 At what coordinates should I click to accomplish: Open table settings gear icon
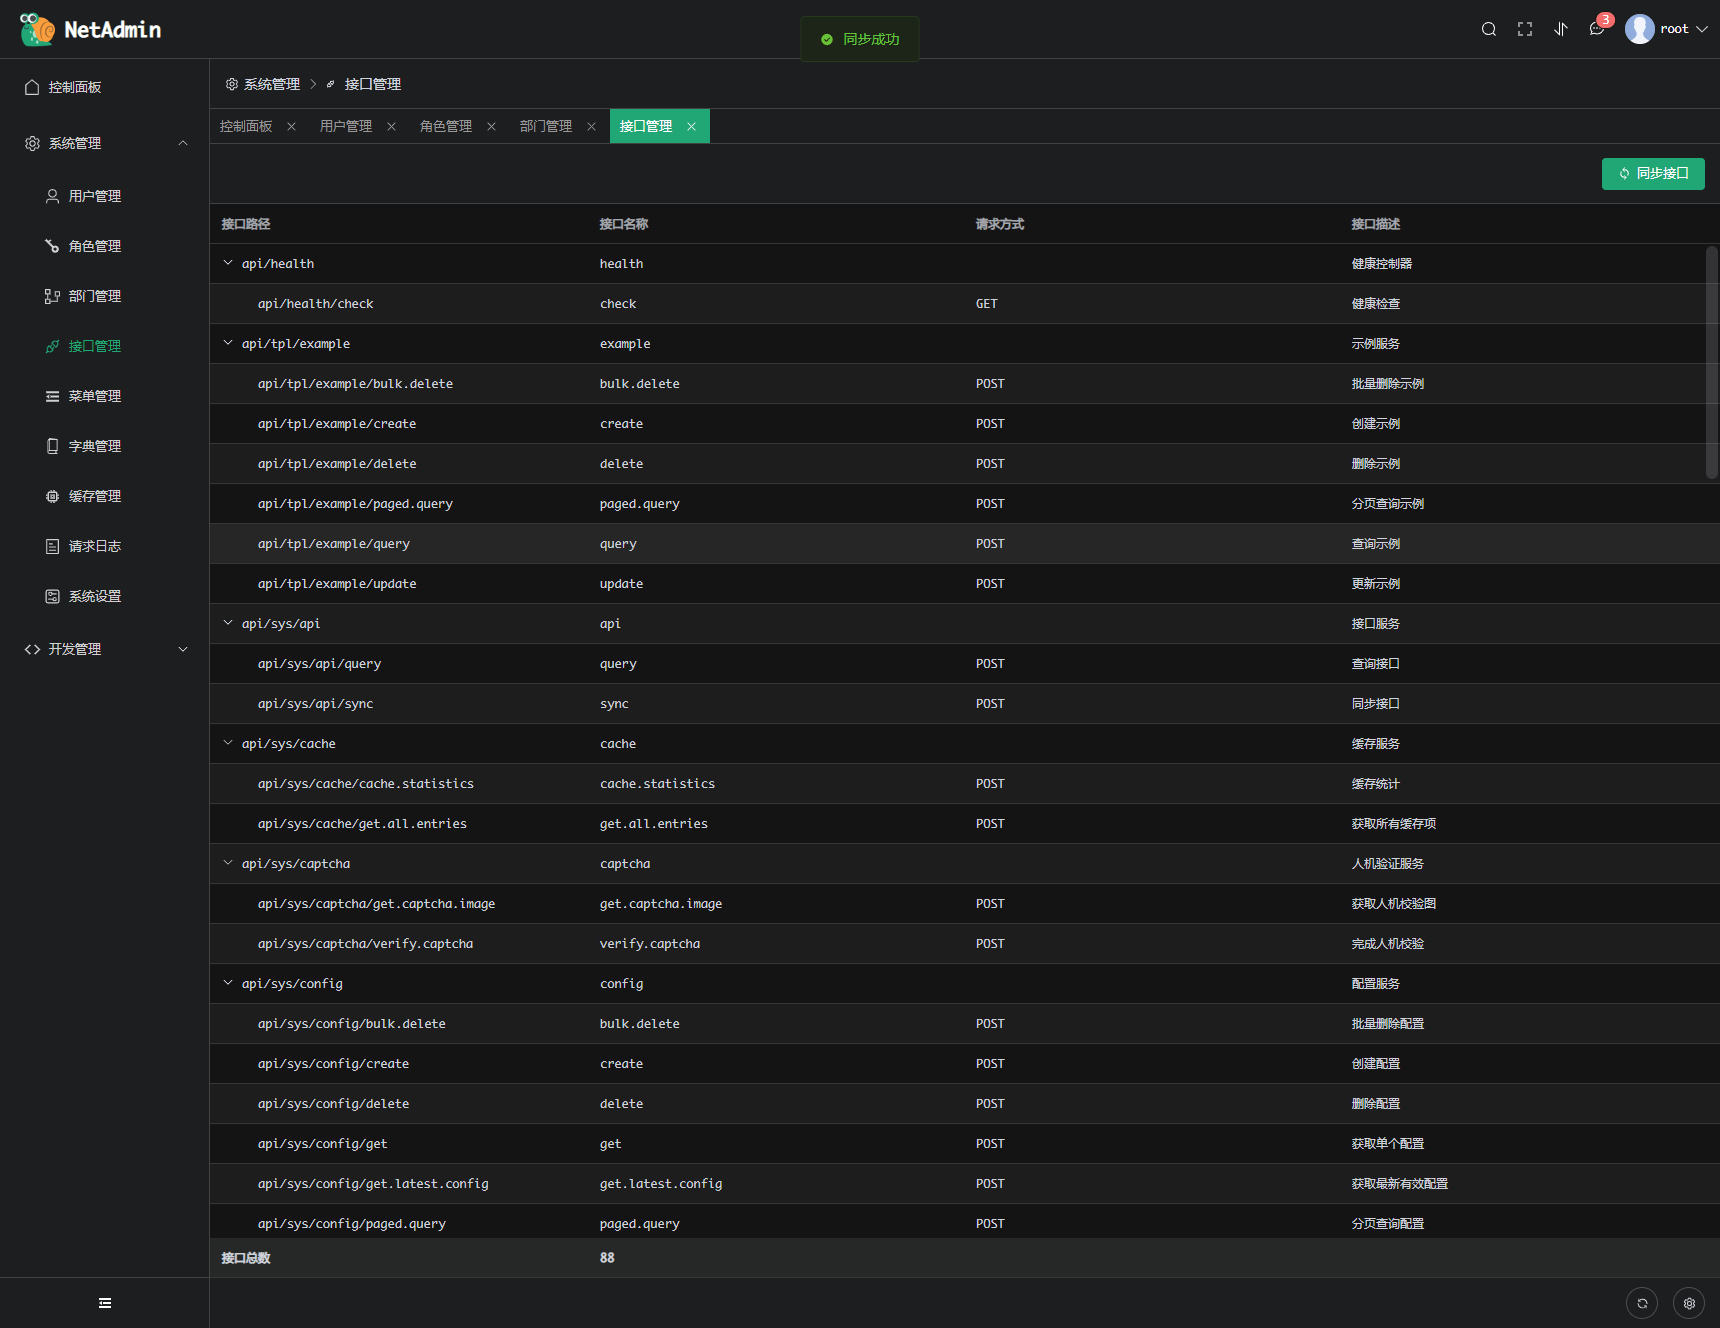point(1689,1303)
